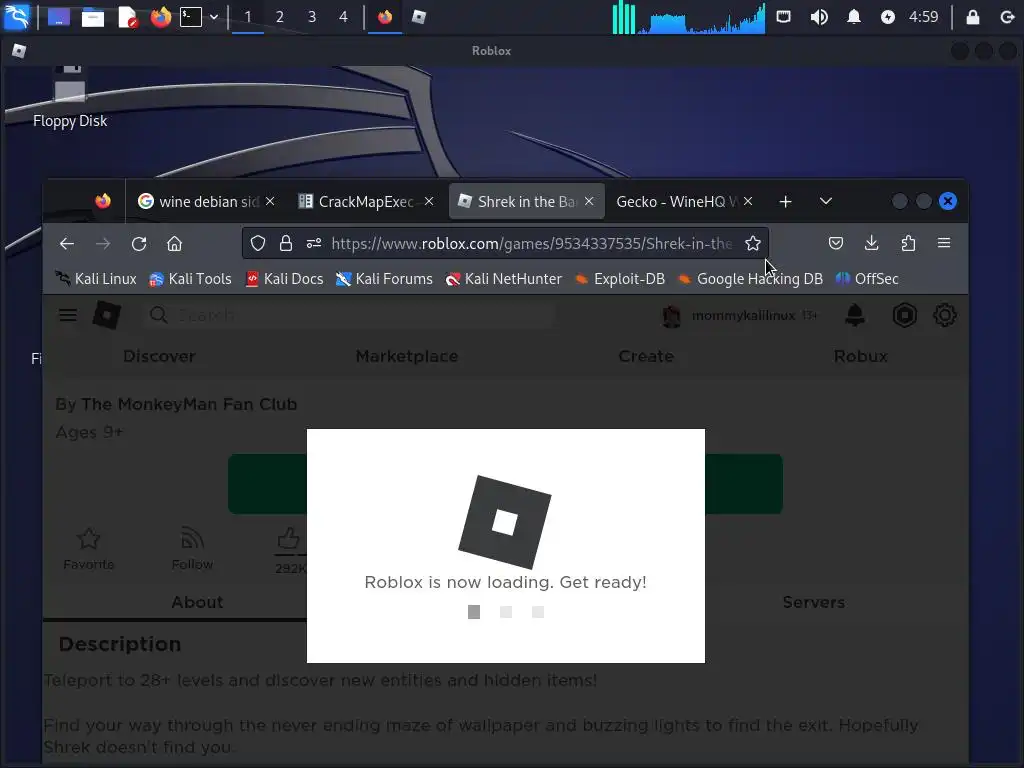Open site permissions icon in address bar
1024x768 pixels.
click(x=313, y=244)
